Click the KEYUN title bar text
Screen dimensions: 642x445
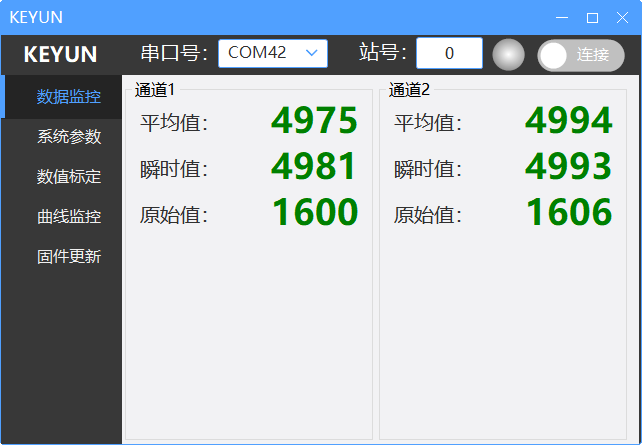pos(36,18)
